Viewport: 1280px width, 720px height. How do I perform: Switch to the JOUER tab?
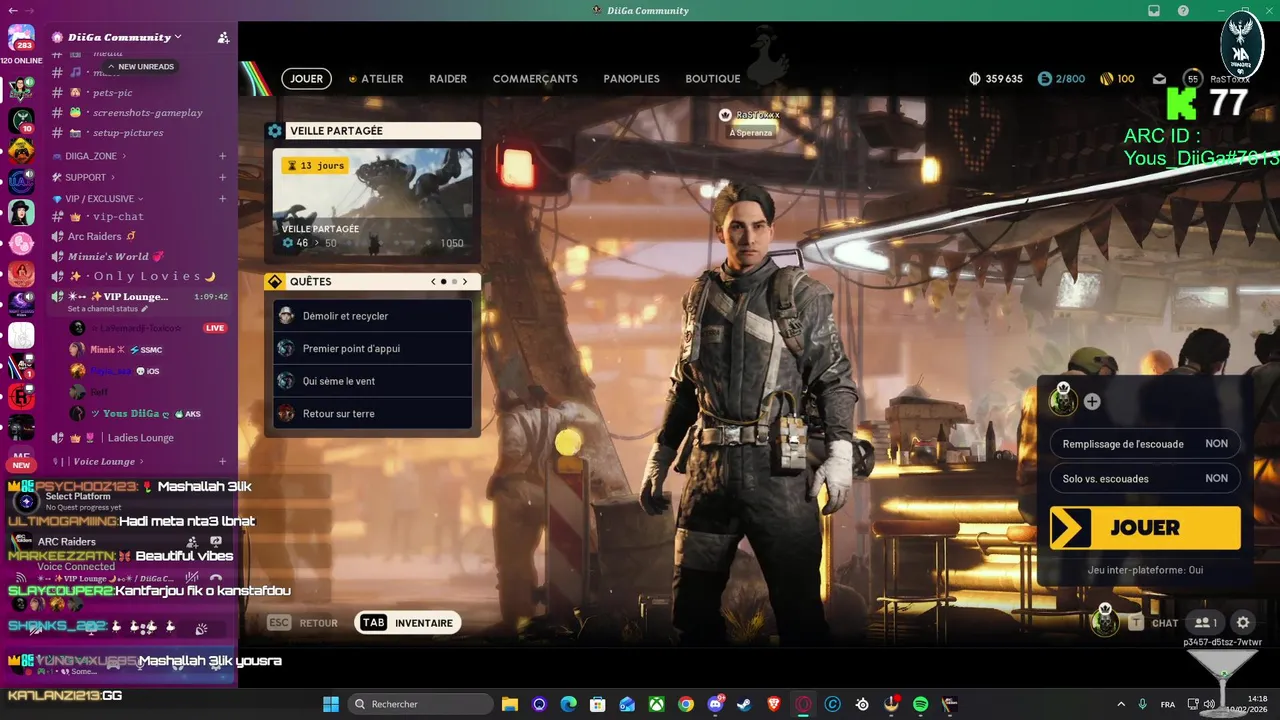pos(306,79)
